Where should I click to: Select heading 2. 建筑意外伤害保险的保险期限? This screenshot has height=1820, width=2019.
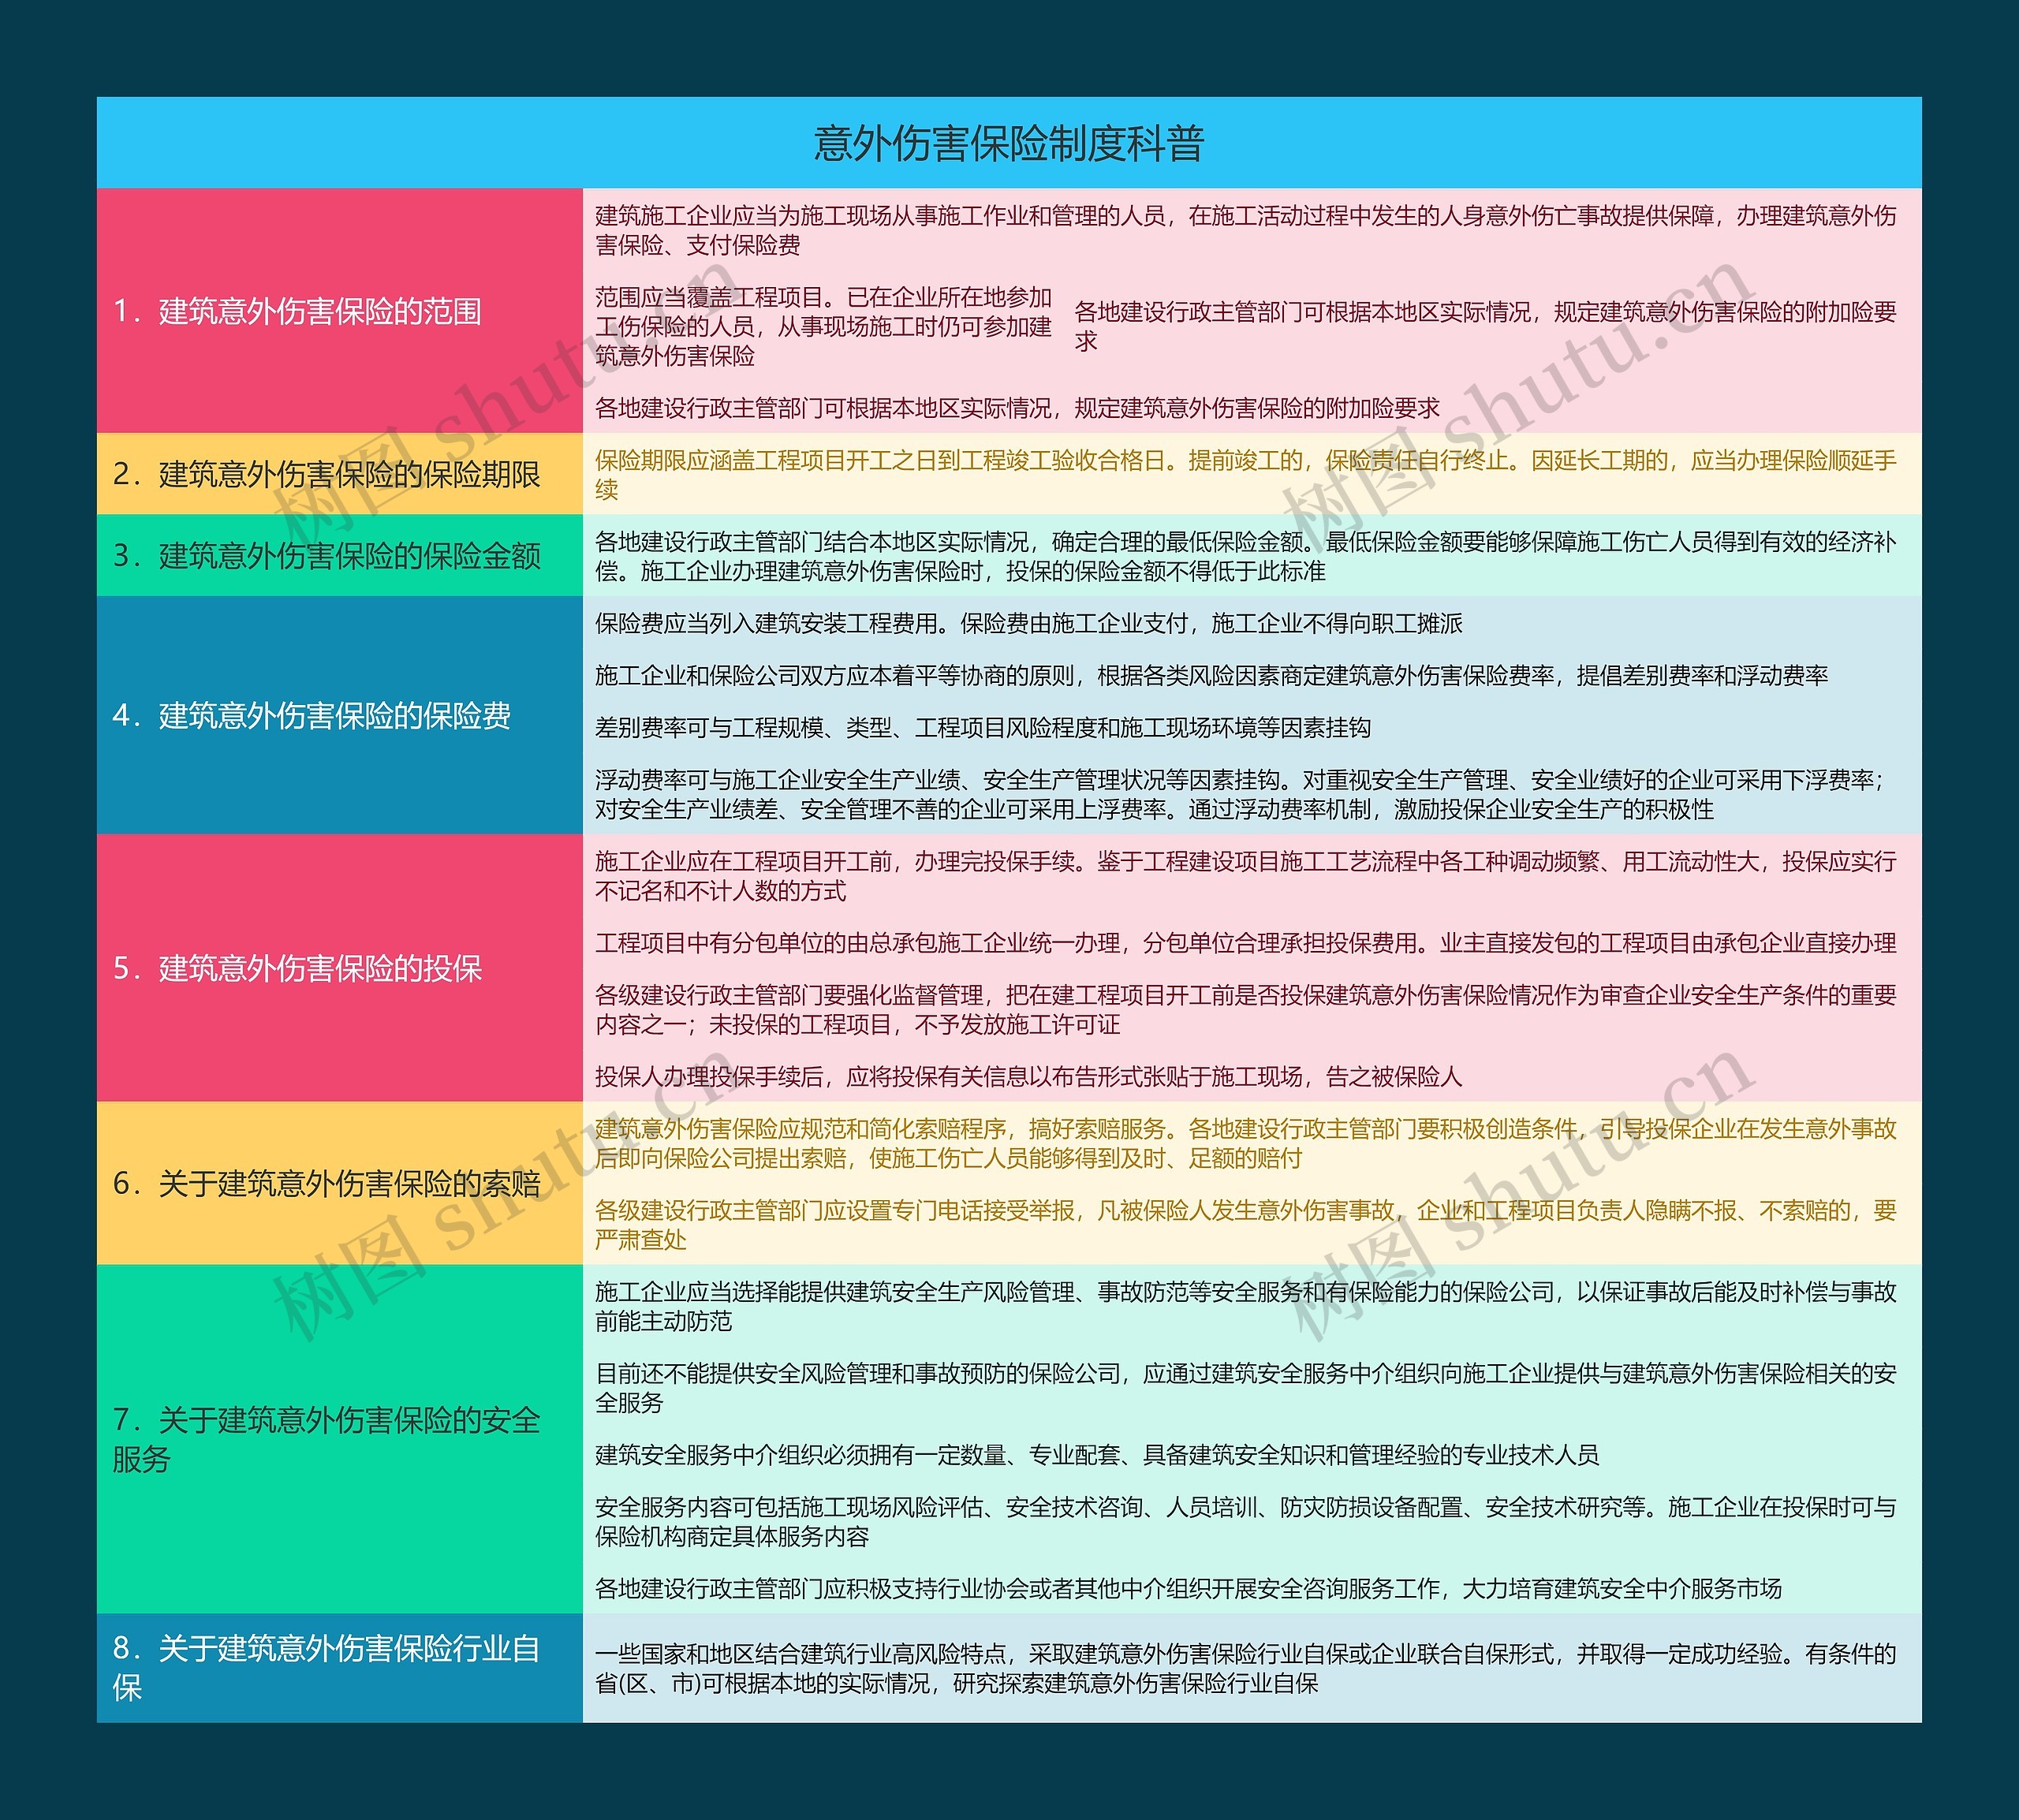(x=326, y=474)
